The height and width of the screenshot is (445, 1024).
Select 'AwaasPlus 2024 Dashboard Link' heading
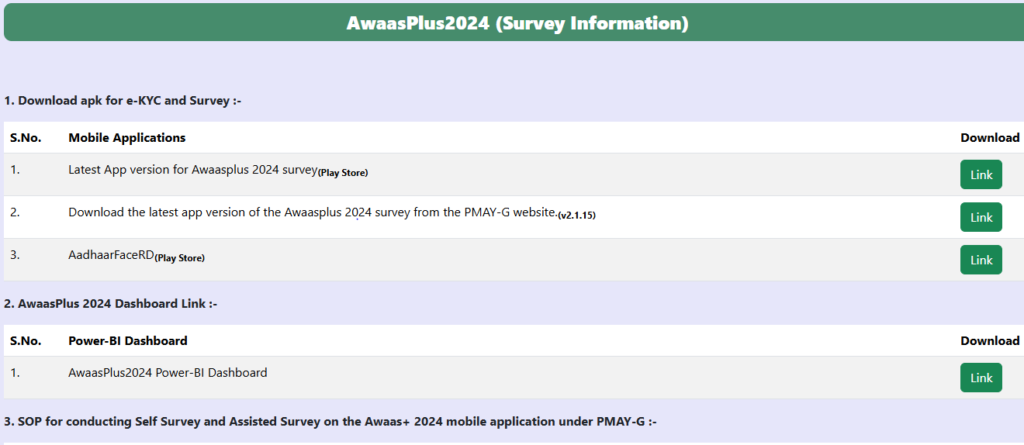coord(110,304)
